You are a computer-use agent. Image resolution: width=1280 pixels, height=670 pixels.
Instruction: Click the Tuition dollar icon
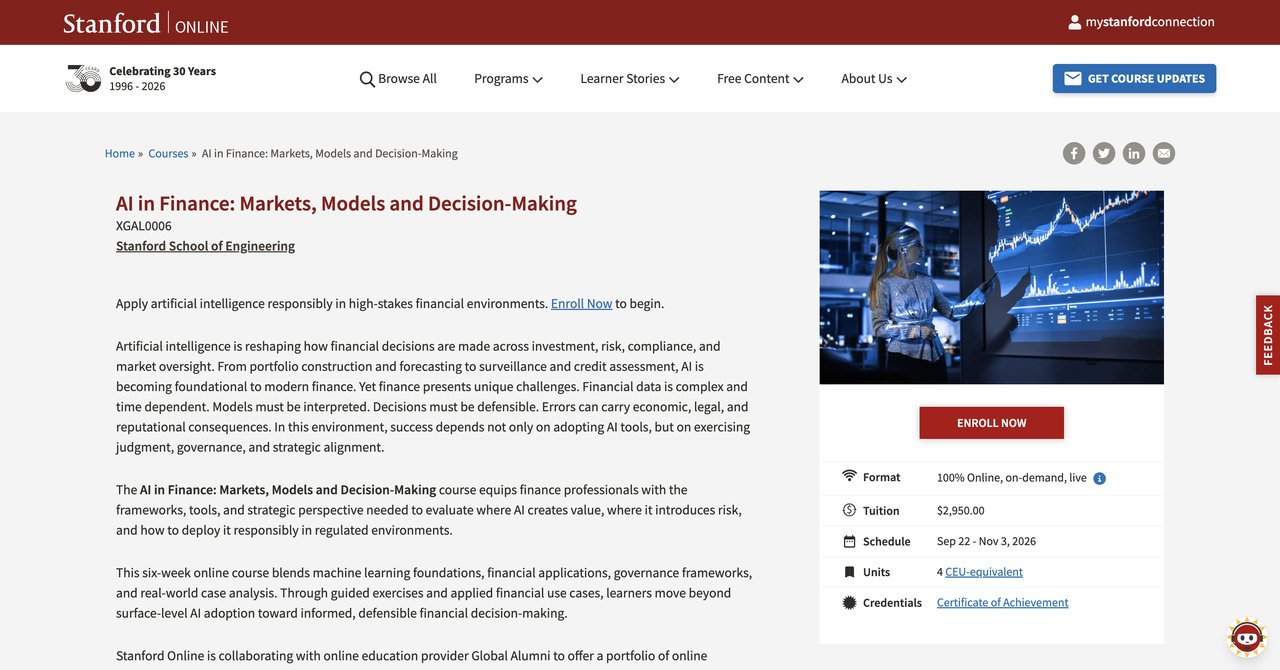[850, 510]
